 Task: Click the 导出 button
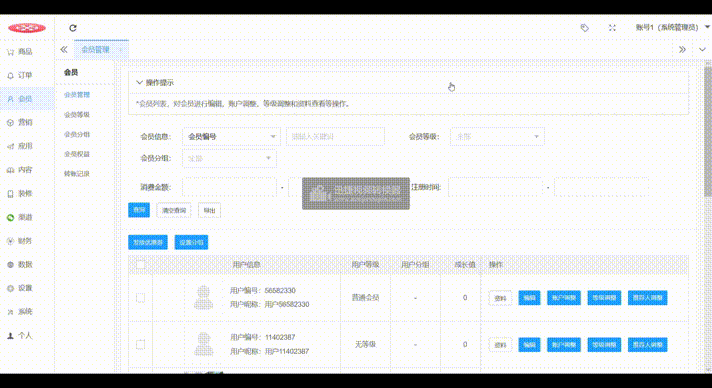pyautogui.click(x=209, y=210)
